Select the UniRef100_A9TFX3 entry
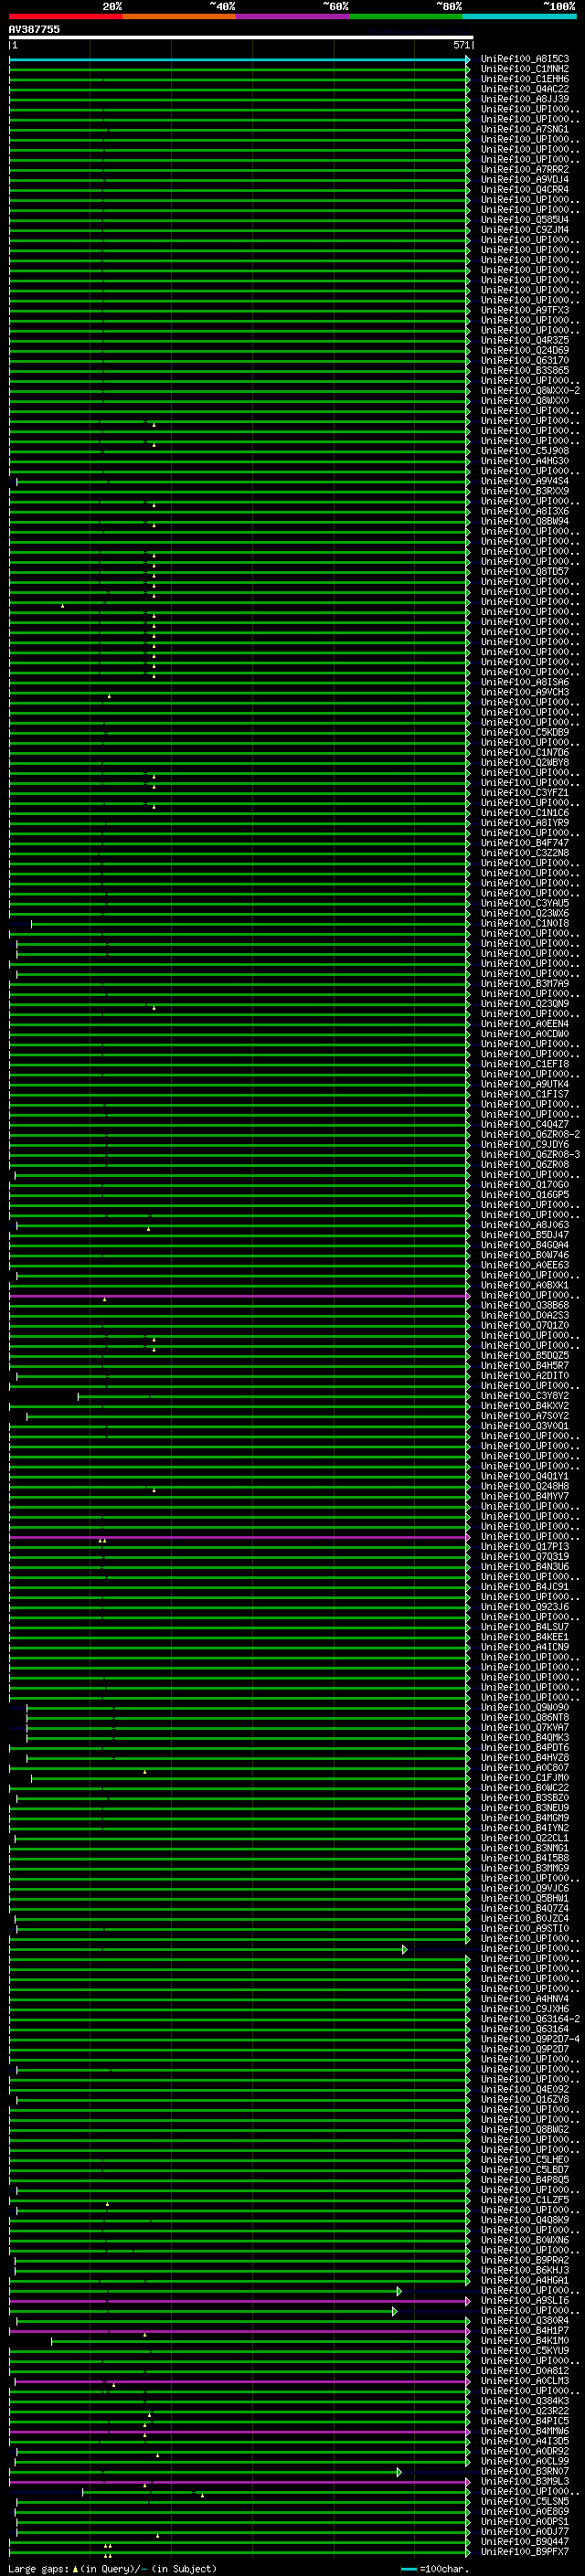The width and height of the screenshot is (585, 2576). [525, 310]
